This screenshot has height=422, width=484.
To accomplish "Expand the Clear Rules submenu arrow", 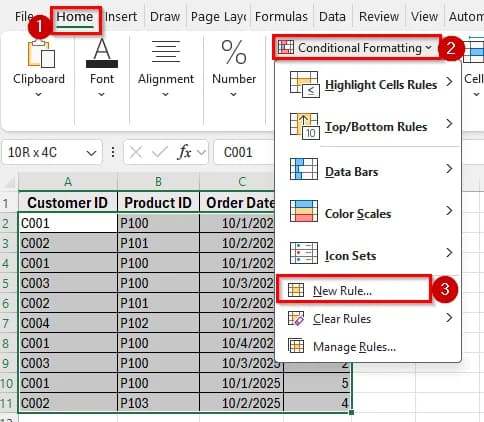I will 449,318.
